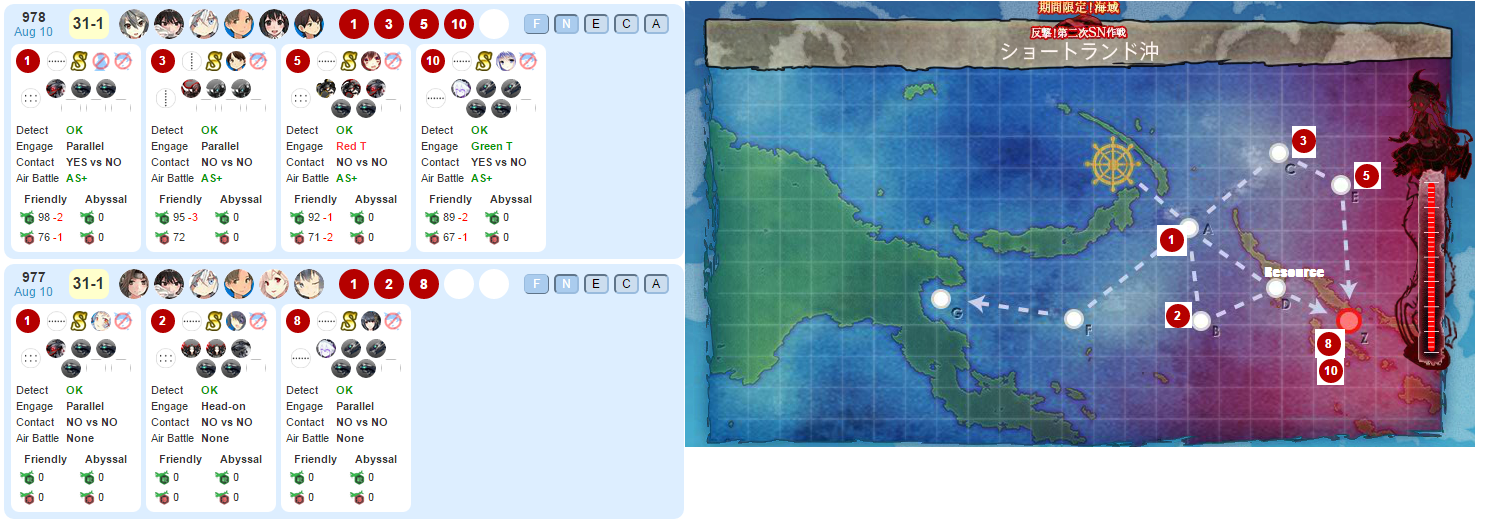Click the friendly bomber icon beside 71 -2
Screen dimensions: 1490x519
(298, 237)
